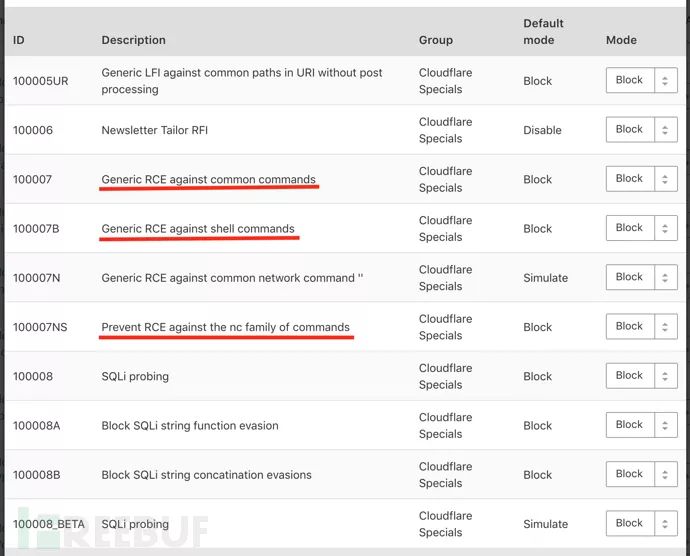
Task: Open Mode dropdown for Newsletter Tailor RFI
Action: point(641,129)
